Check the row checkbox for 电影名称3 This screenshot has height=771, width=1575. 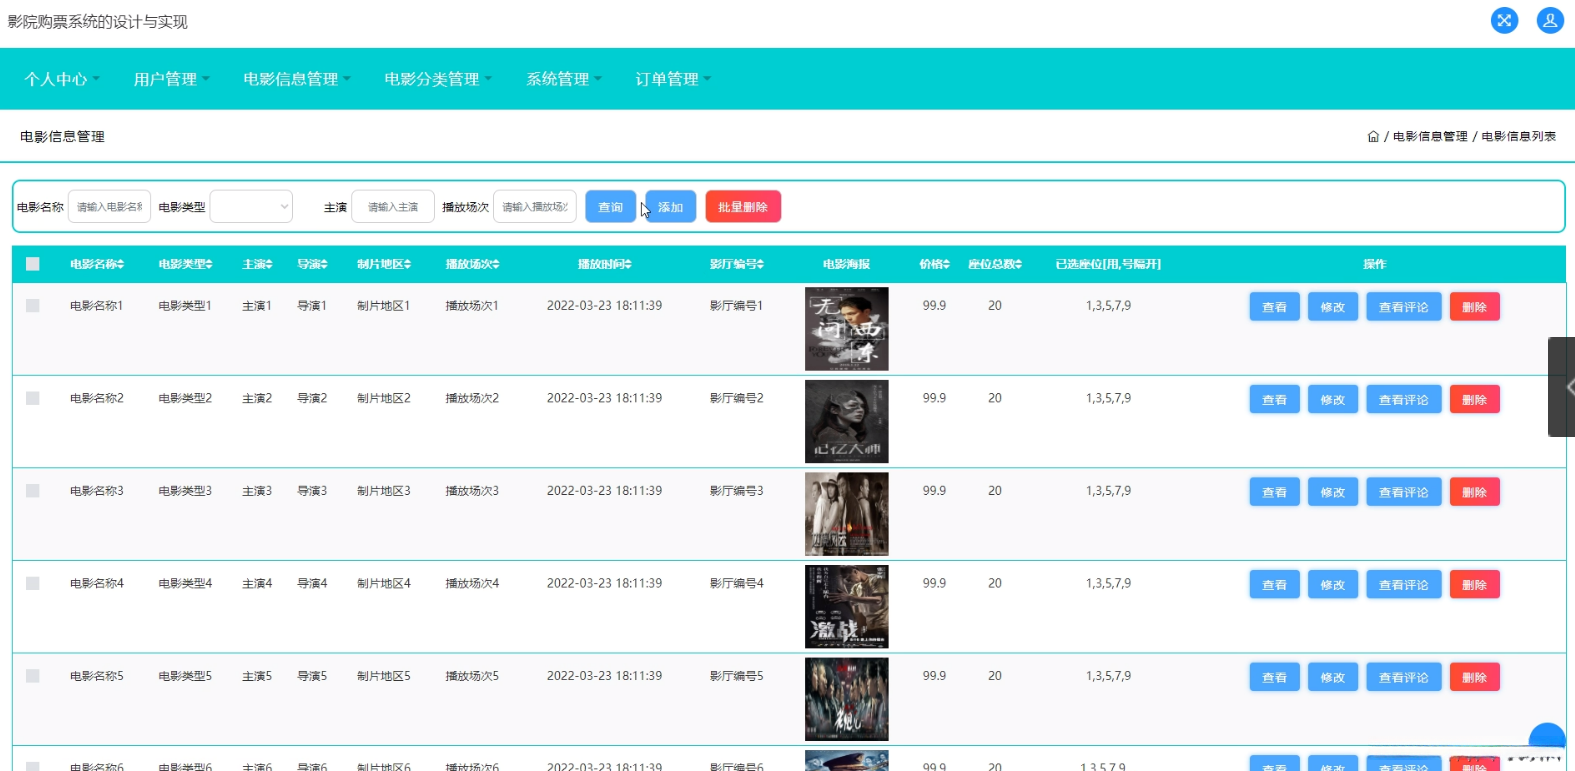[33, 491]
